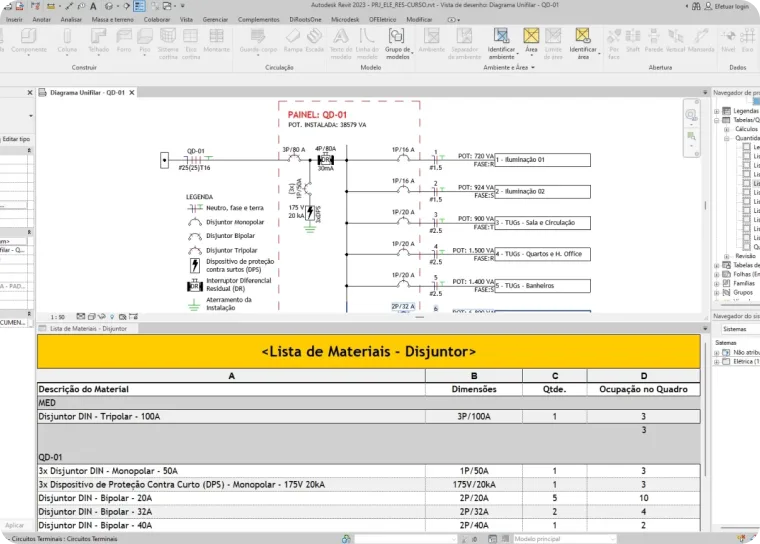Expand the Cálculos tree node
The image size is (760, 544).
(726, 129)
